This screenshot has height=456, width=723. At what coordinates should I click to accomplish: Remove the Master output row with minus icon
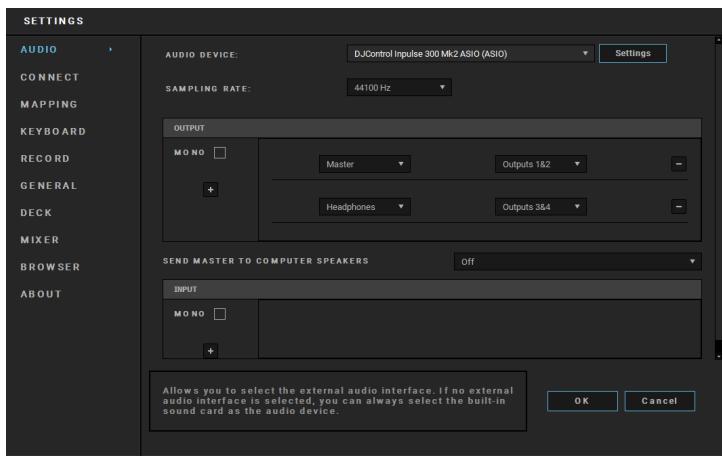pyautogui.click(x=678, y=164)
